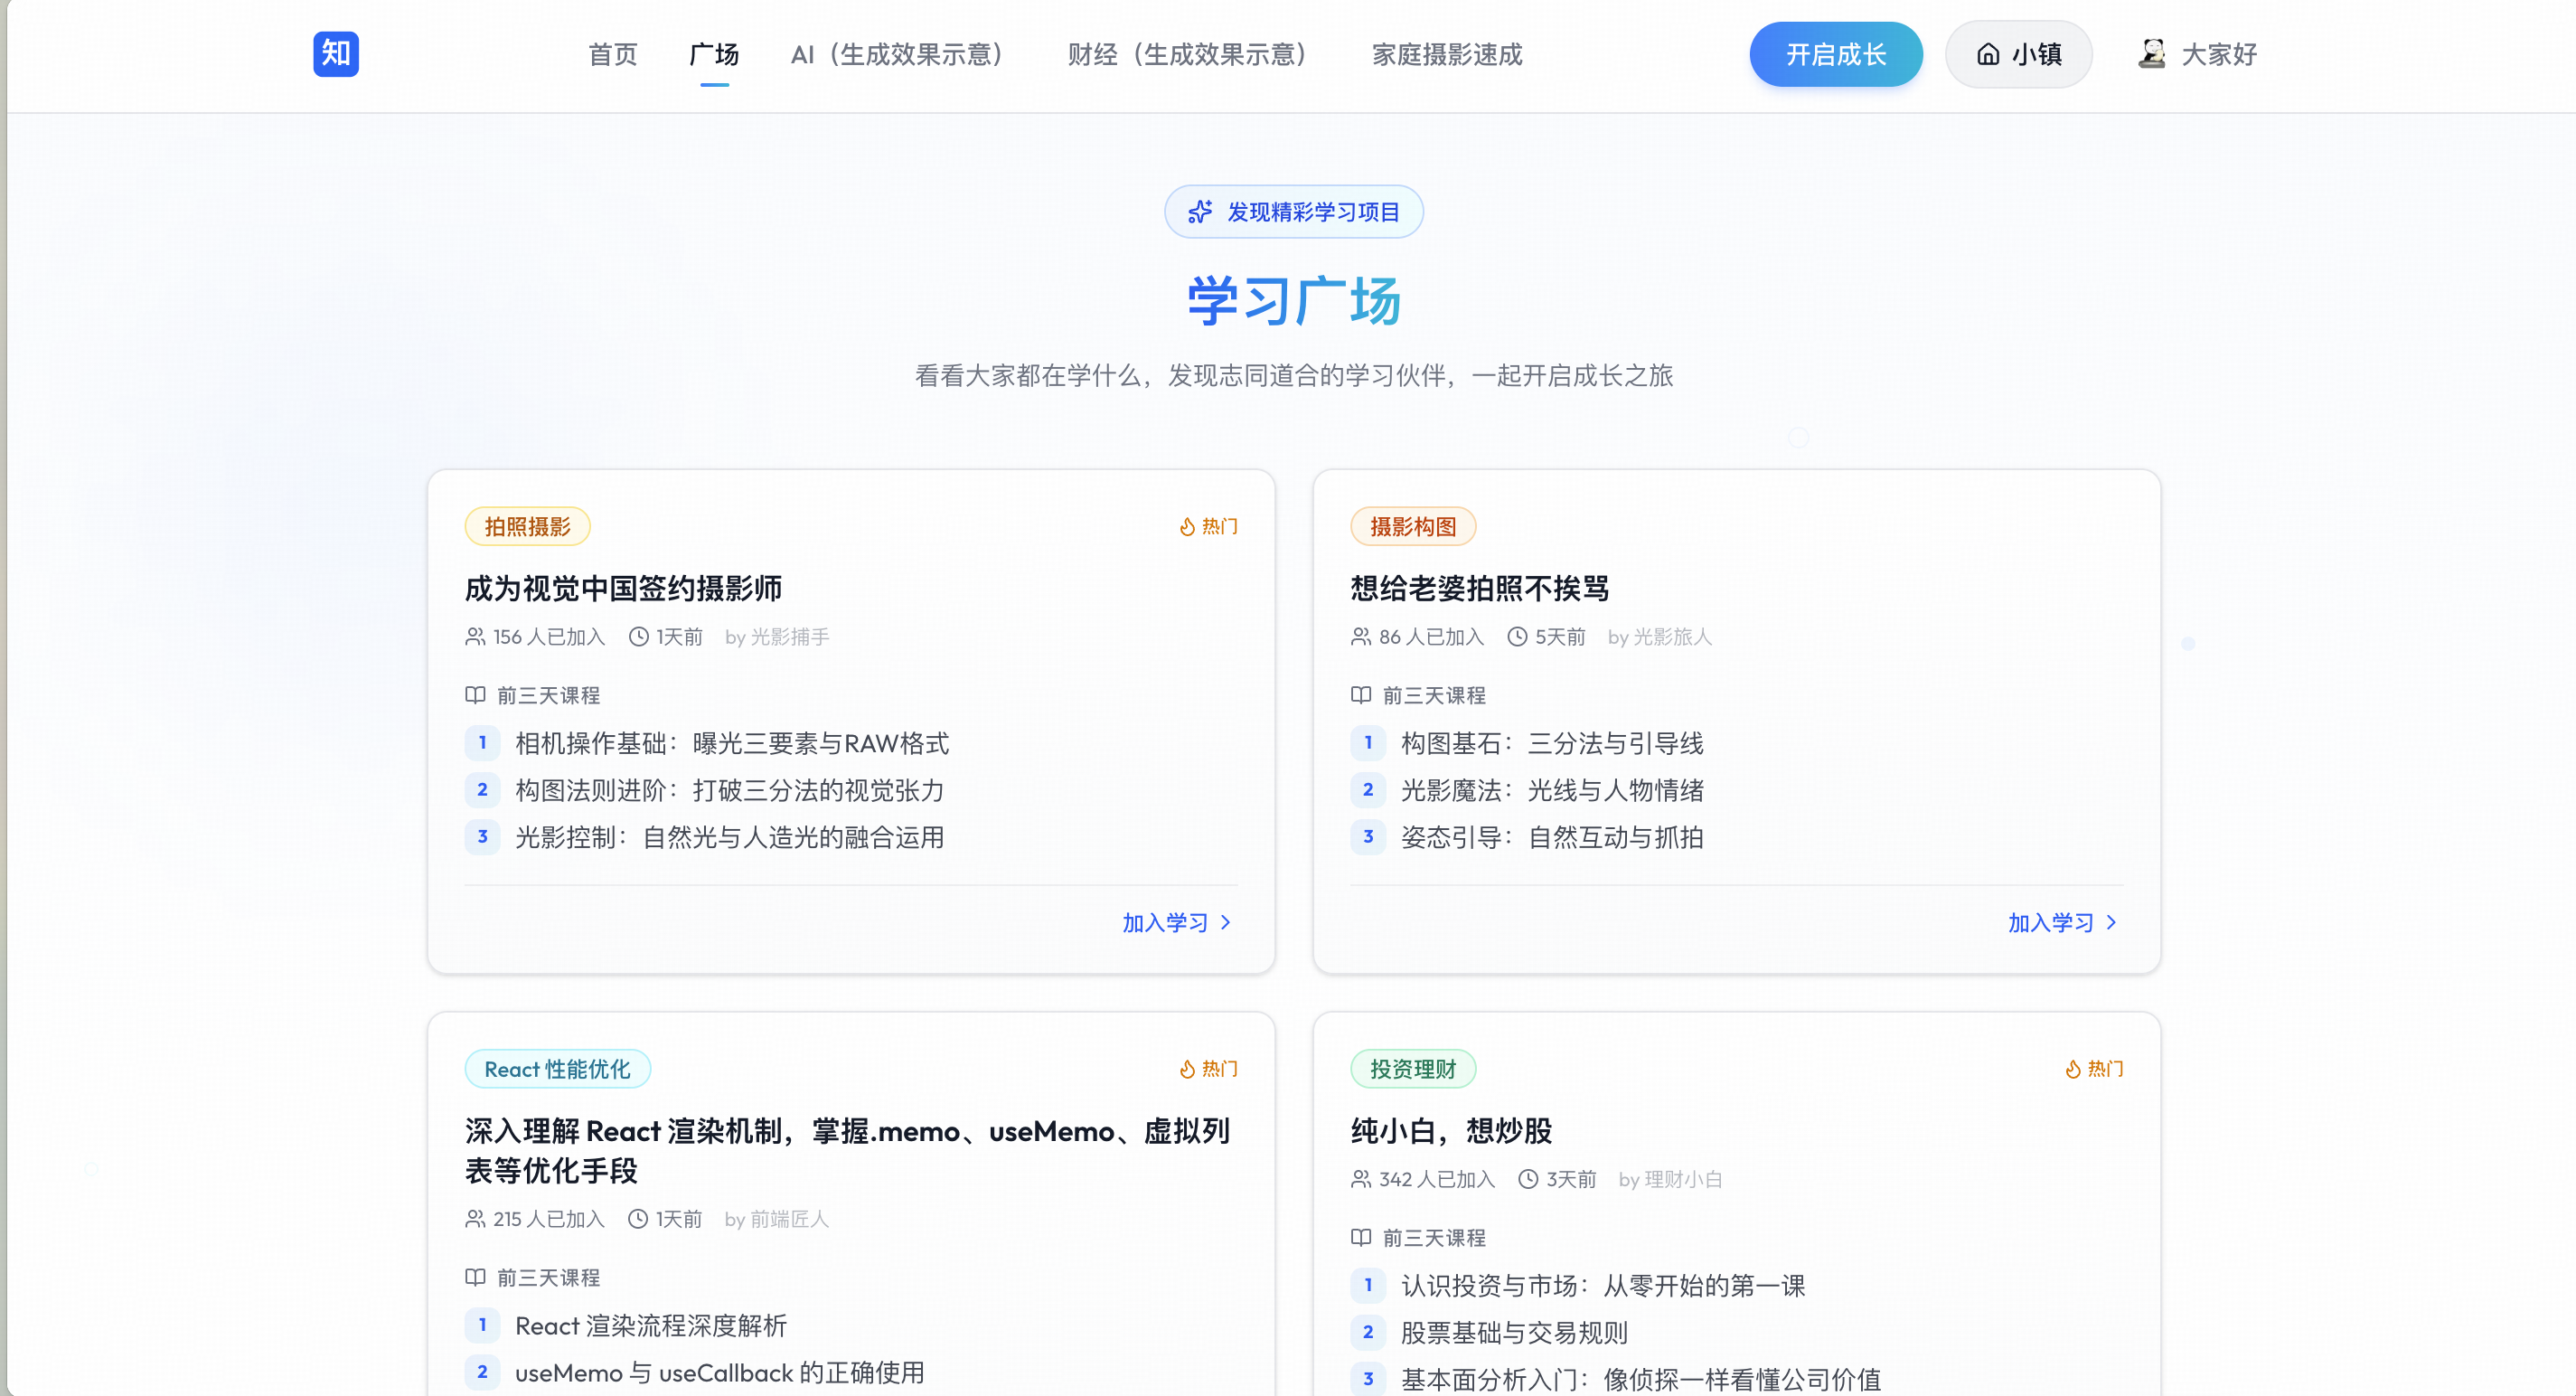
Task: Click the blue 知 logo icon
Action: [336, 54]
